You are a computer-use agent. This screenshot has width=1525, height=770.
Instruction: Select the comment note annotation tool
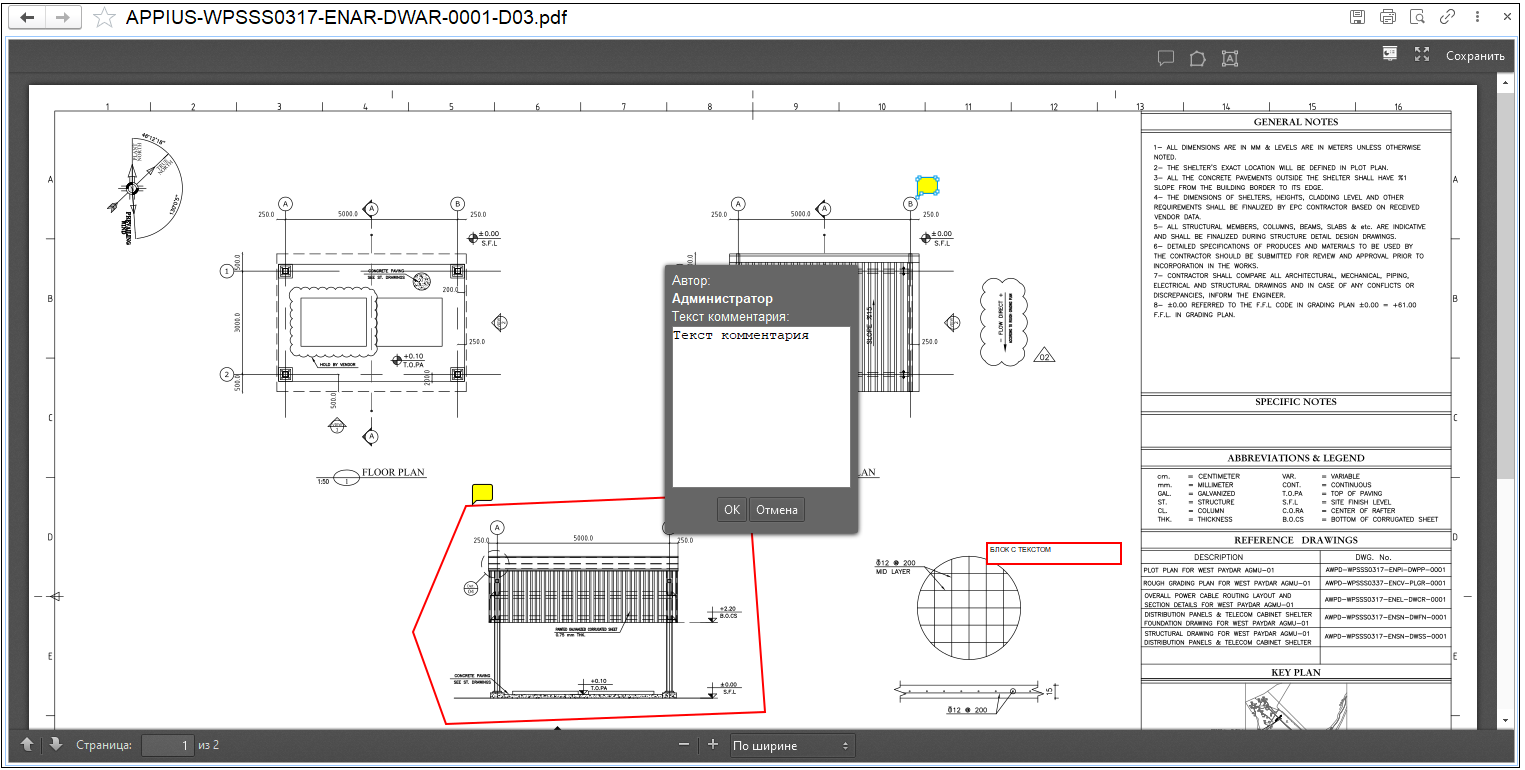pyautogui.click(x=1165, y=58)
